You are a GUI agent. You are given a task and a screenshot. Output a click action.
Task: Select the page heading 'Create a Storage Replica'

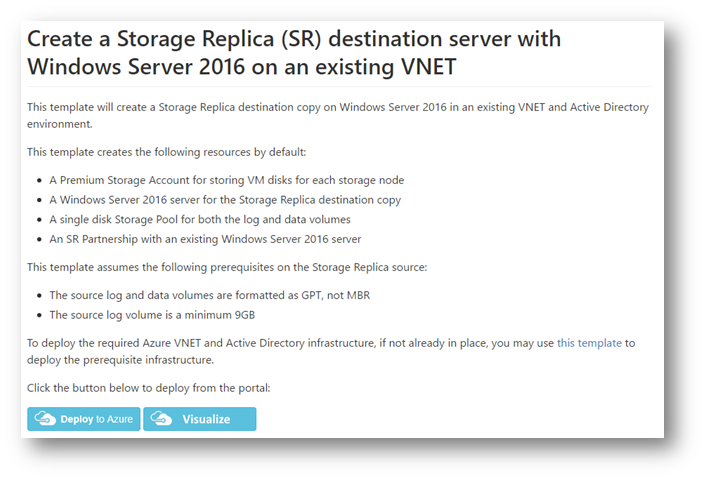(x=294, y=53)
